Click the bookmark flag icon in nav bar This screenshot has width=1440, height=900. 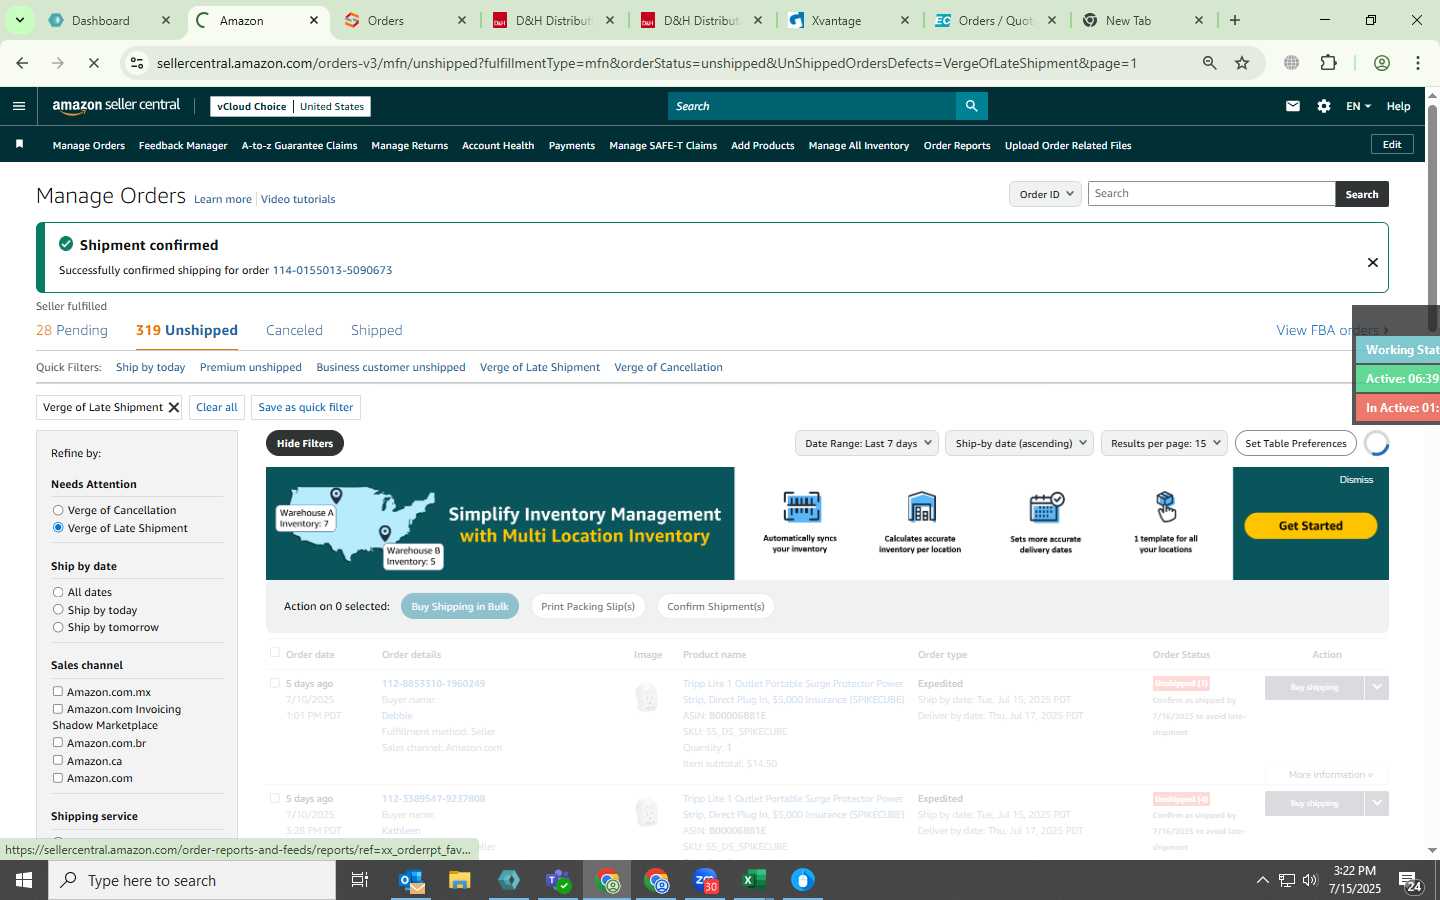pos(19,145)
